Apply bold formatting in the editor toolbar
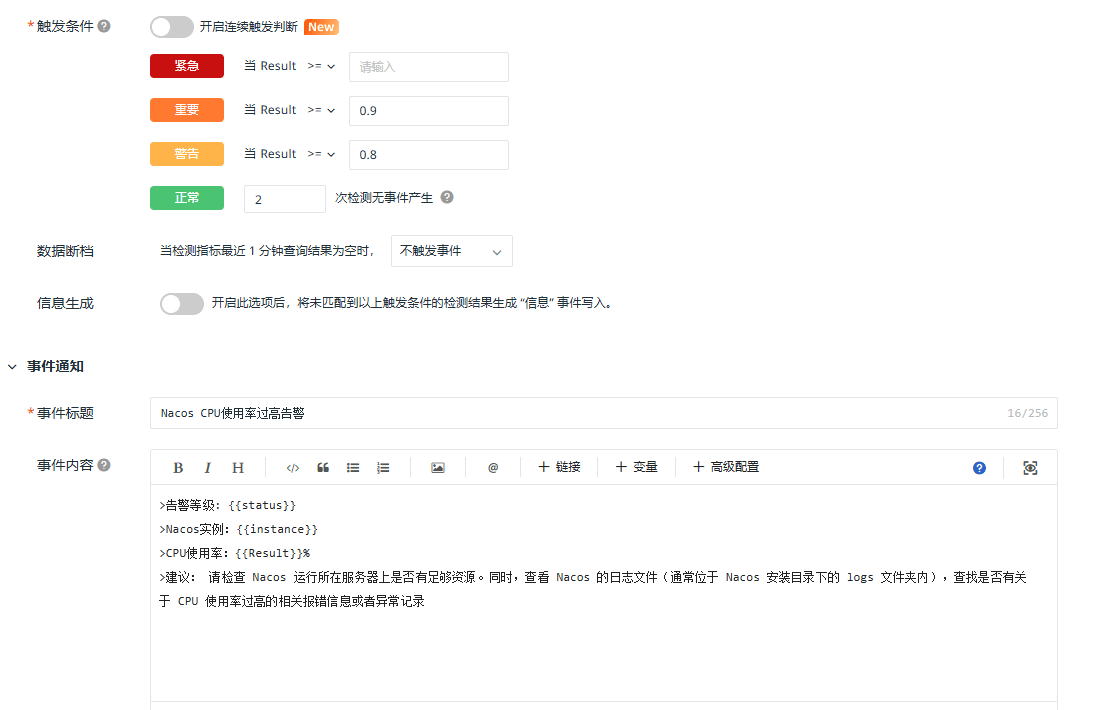 [178, 467]
